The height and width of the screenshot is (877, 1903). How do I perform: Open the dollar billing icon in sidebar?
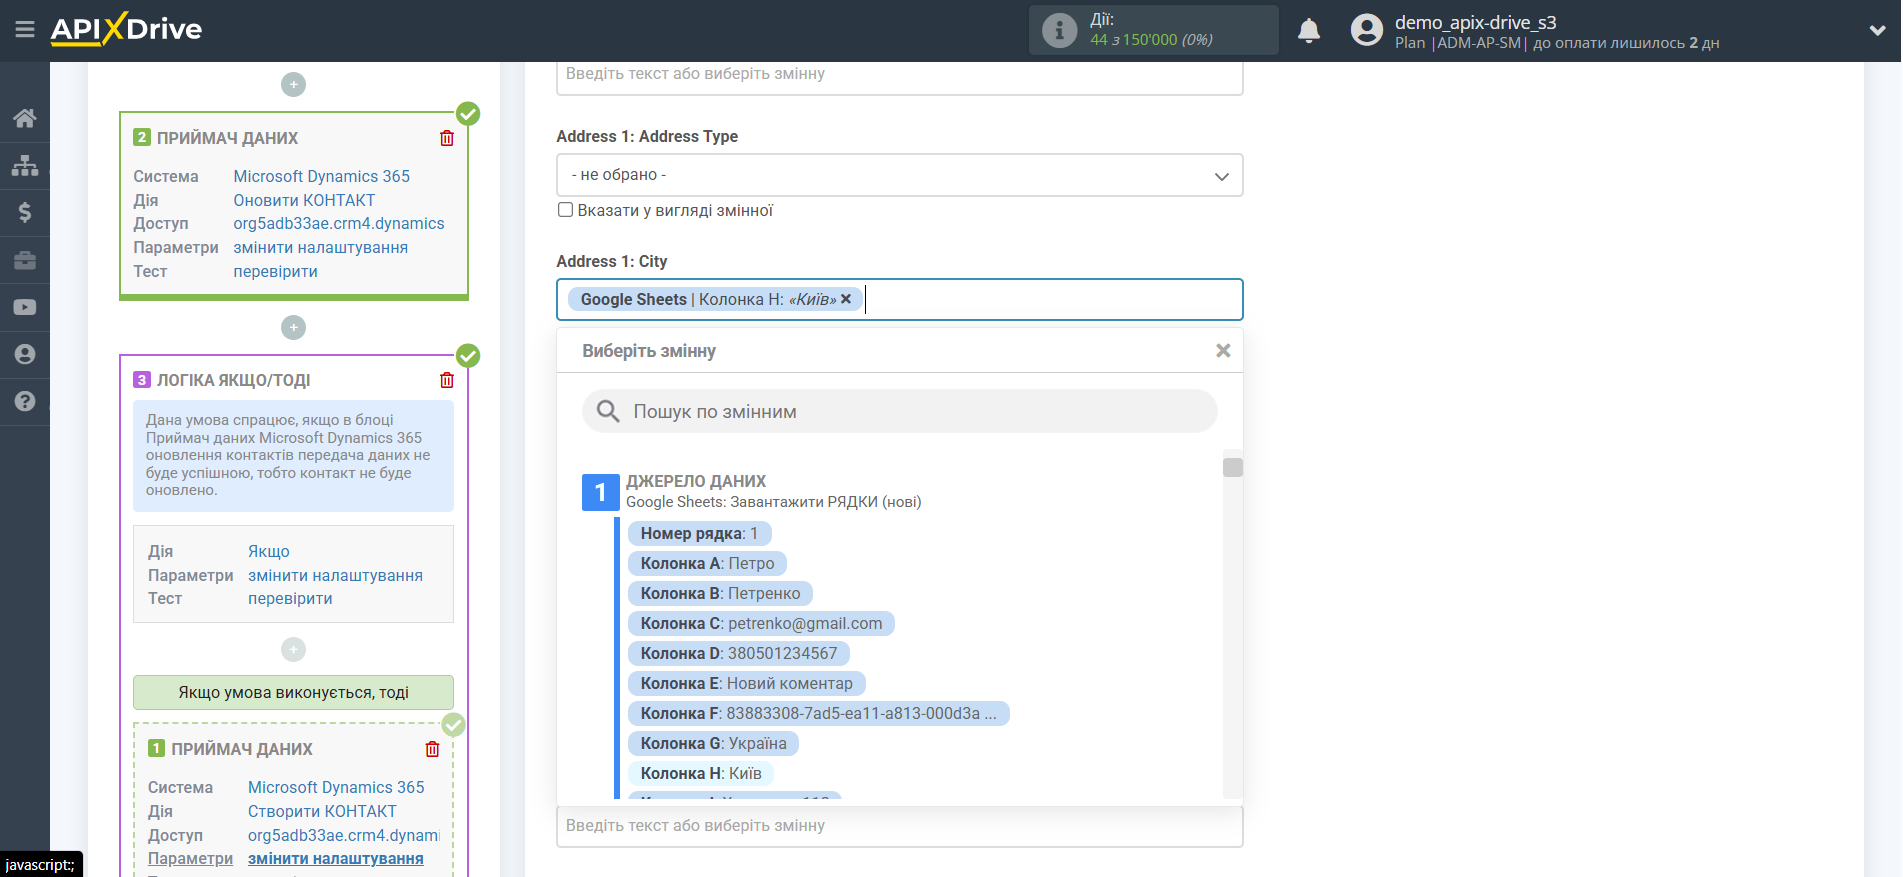[25, 212]
